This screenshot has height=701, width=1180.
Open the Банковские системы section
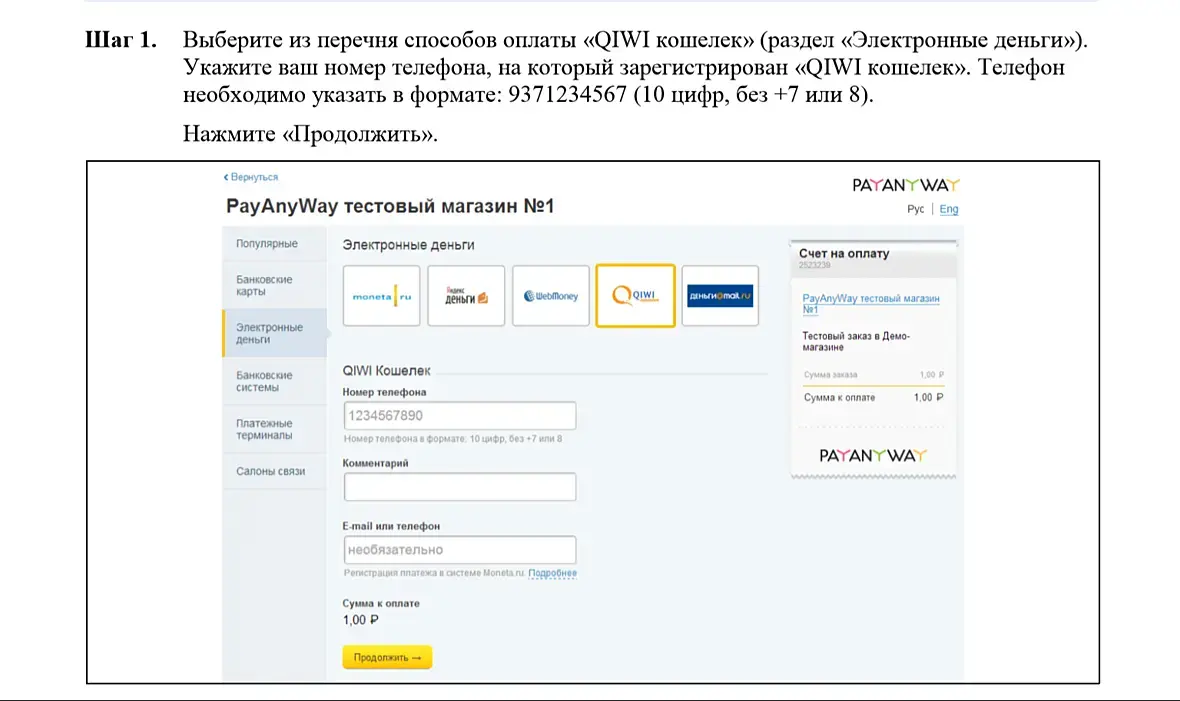[275, 381]
